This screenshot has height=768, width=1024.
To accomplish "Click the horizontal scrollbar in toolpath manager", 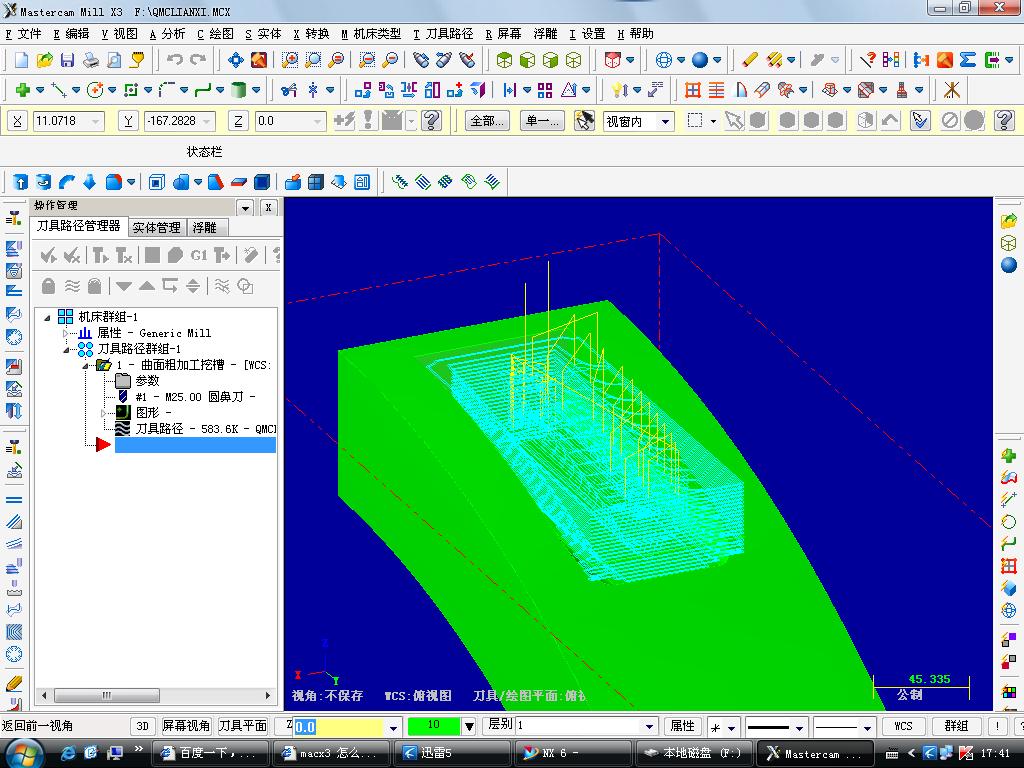I will tap(107, 696).
